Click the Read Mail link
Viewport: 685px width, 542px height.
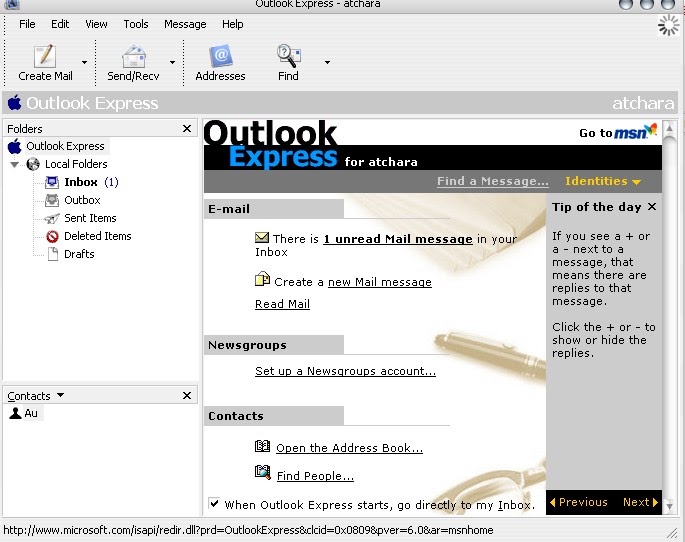coord(282,304)
